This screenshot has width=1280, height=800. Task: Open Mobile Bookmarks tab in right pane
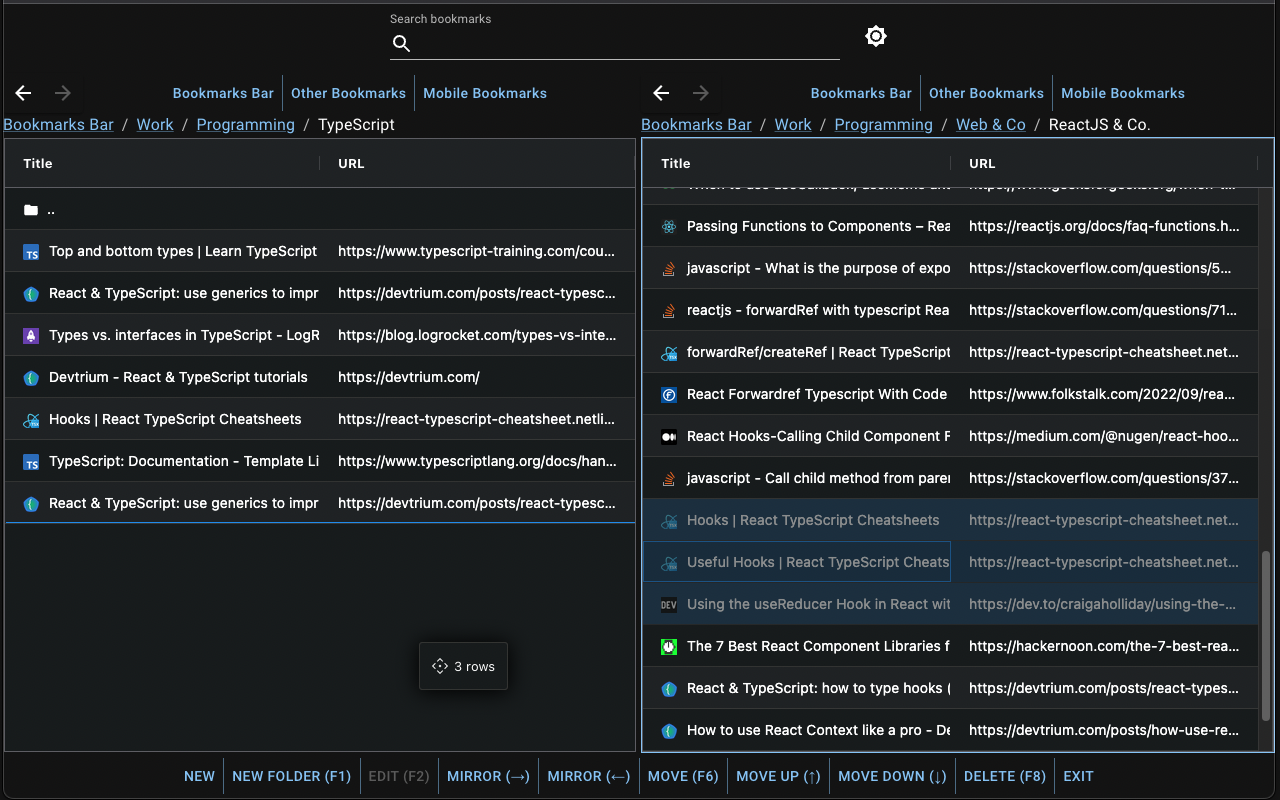(x=1123, y=93)
